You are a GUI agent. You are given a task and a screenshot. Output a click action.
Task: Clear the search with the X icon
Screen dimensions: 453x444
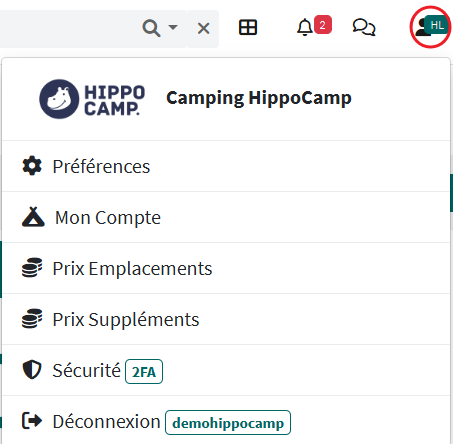203,28
